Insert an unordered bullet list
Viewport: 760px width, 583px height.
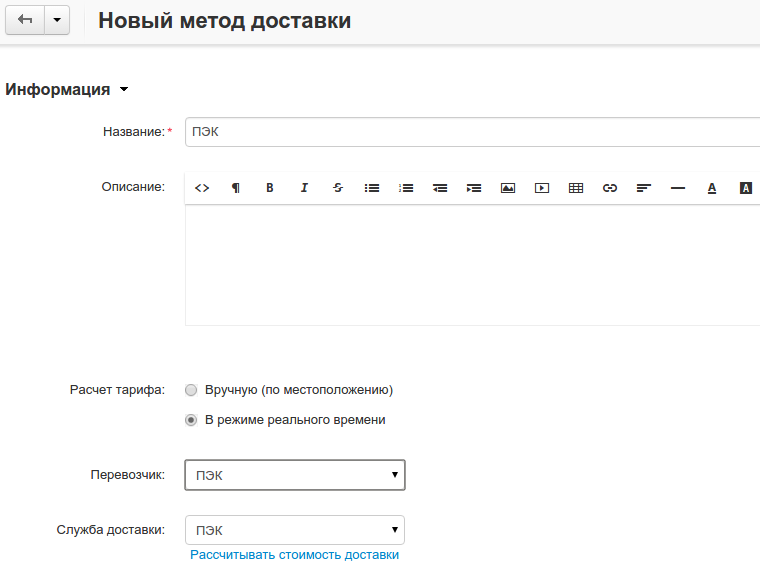click(372, 188)
